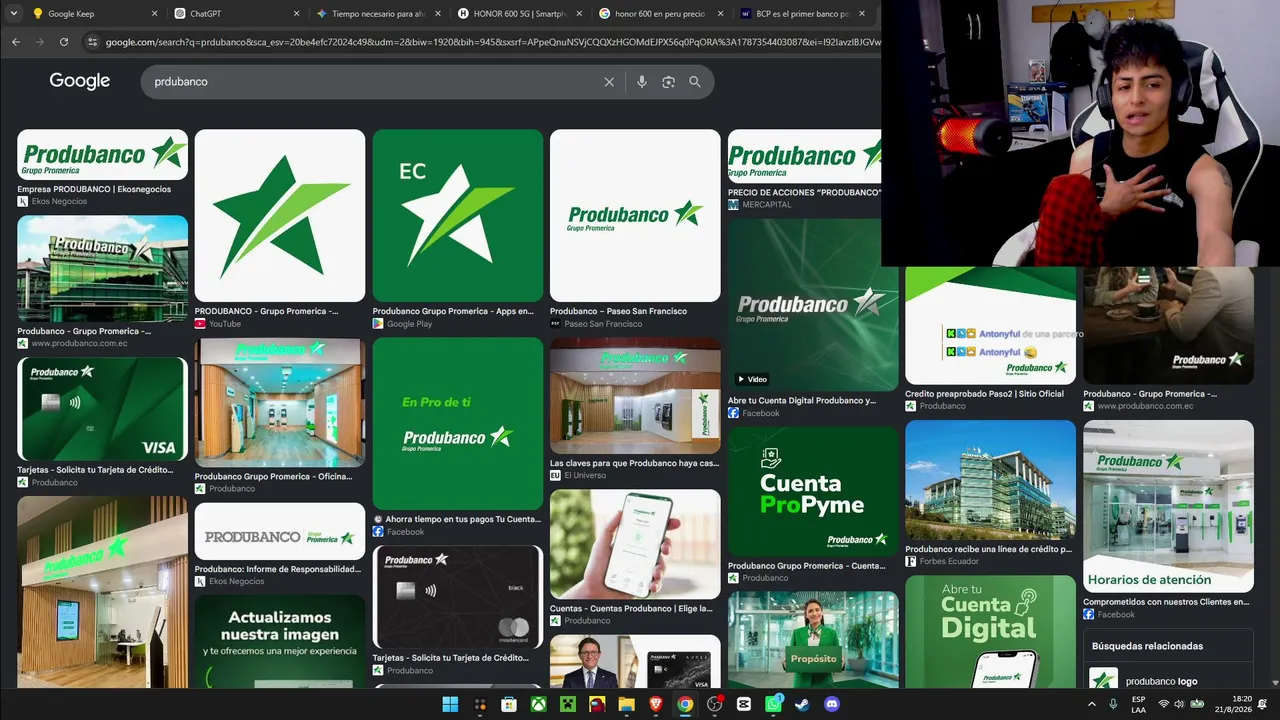Open Minecraft from the taskbar
Viewport: 1280px width, 720px height.
coord(568,704)
